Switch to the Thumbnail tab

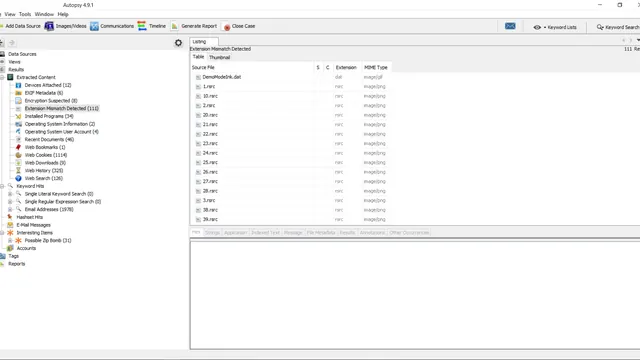pyautogui.click(x=220, y=58)
